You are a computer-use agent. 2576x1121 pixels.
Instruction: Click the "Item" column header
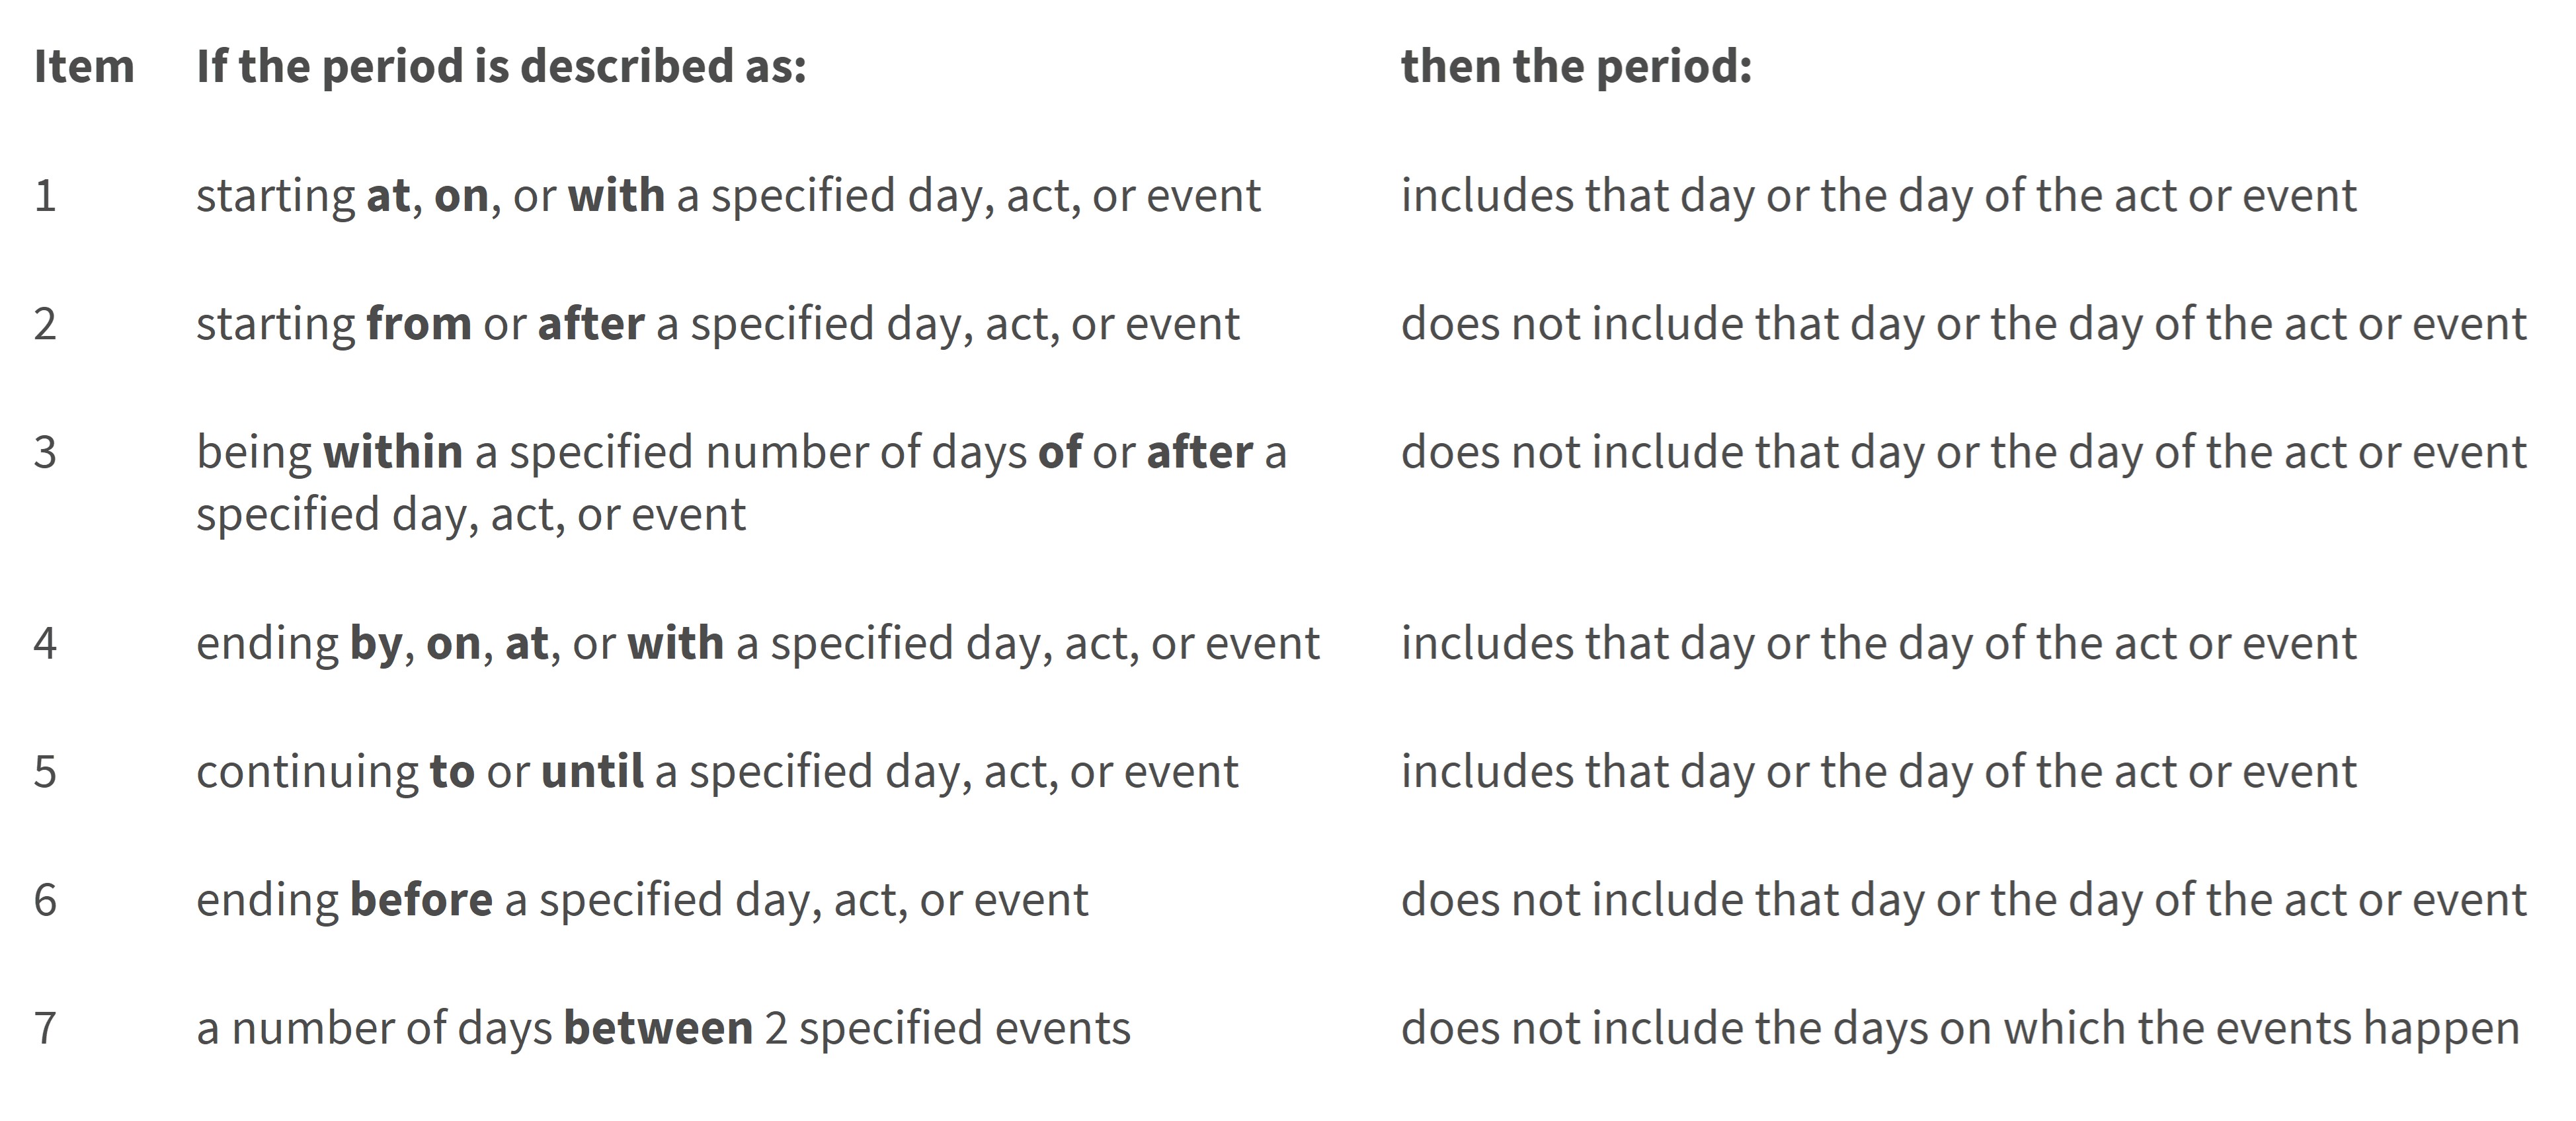pos(84,67)
